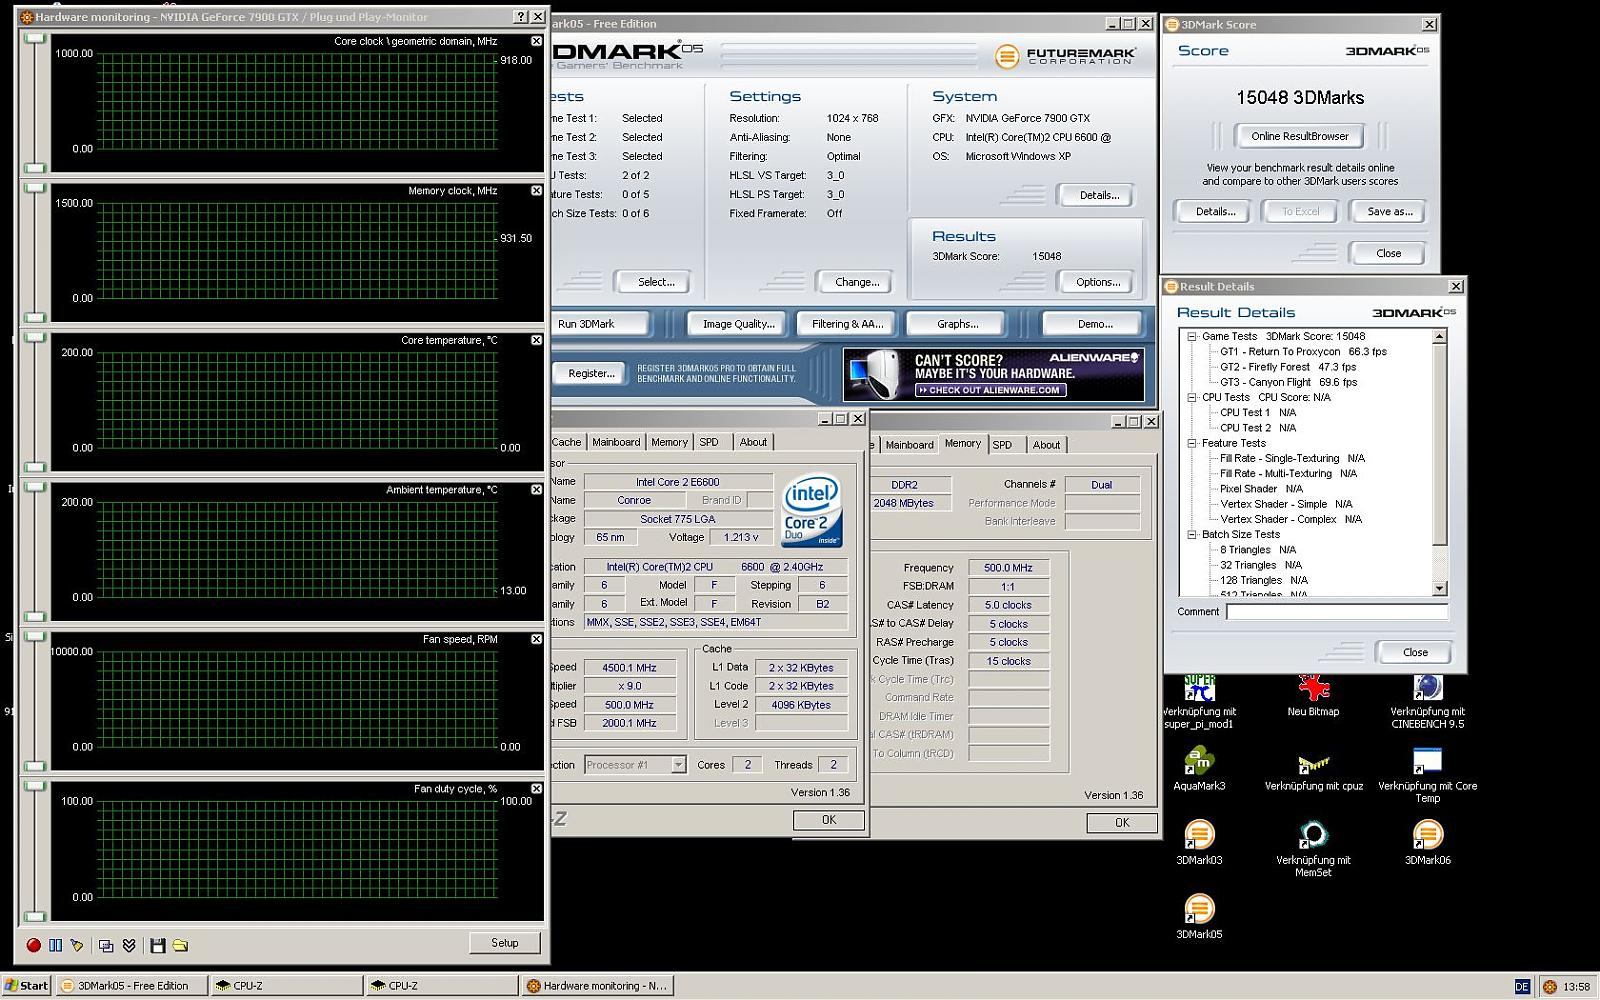Select the cpuz desktop shortcut

pos(1313,770)
